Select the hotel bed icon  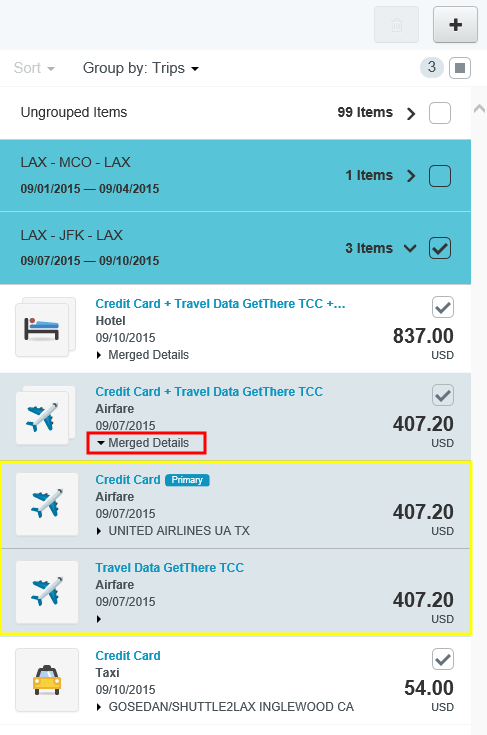(x=42, y=330)
